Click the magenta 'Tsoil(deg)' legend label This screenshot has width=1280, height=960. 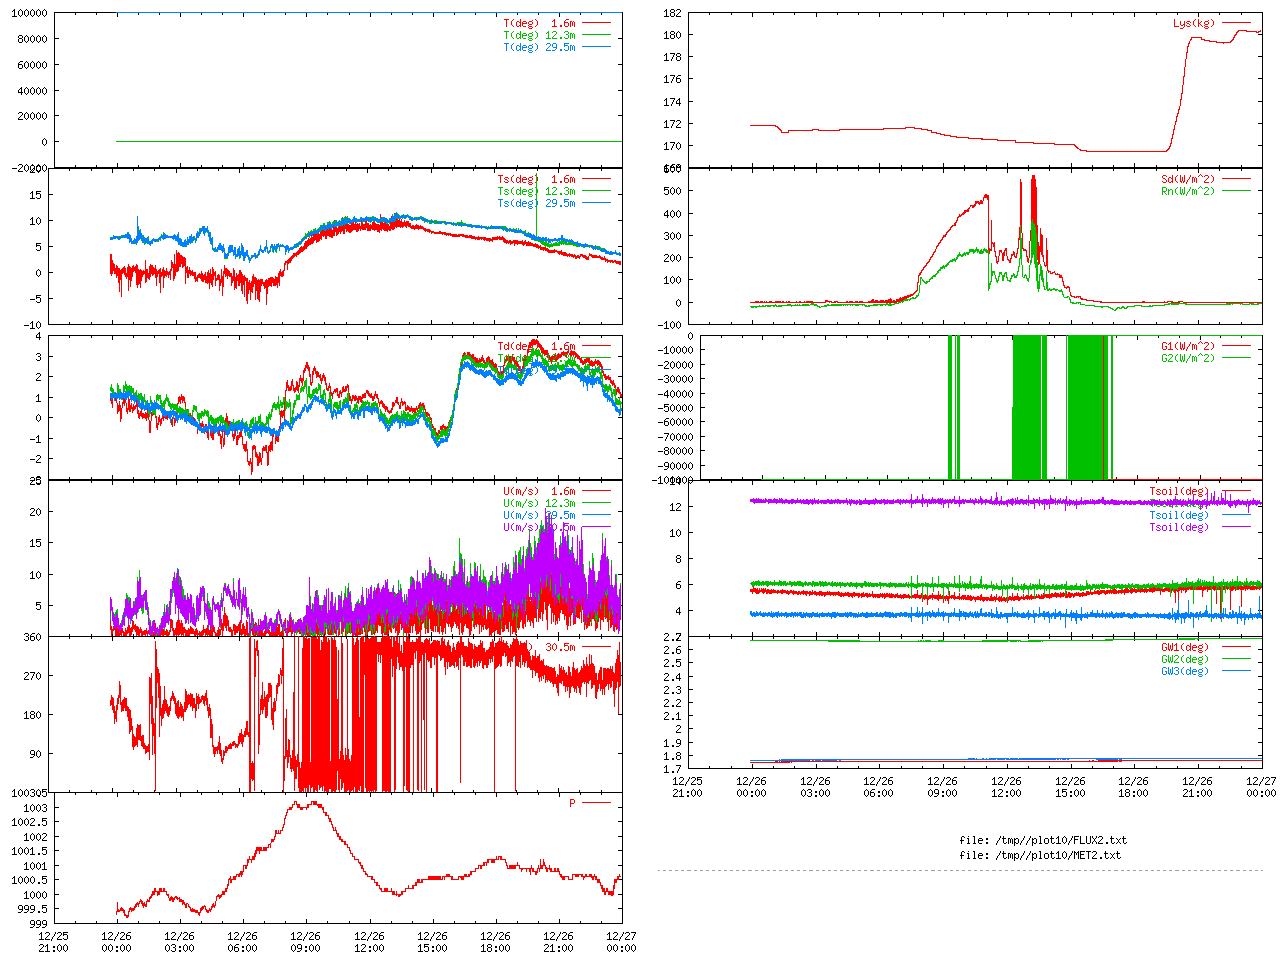(x=1179, y=528)
